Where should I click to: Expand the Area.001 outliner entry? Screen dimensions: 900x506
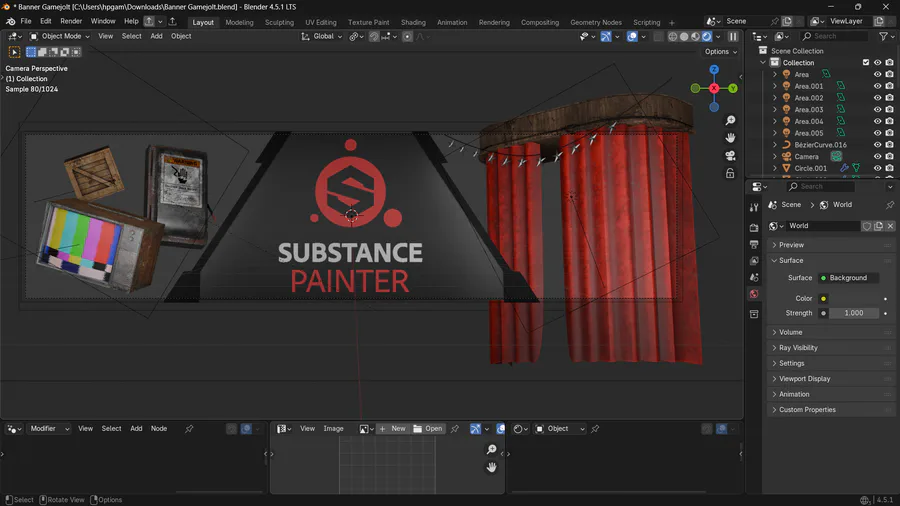(x=774, y=86)
